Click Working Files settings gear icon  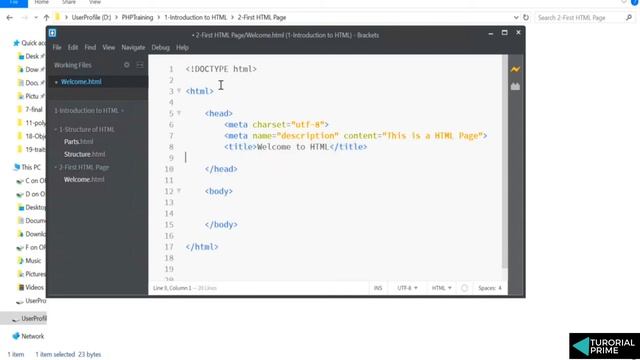[127, 65]
